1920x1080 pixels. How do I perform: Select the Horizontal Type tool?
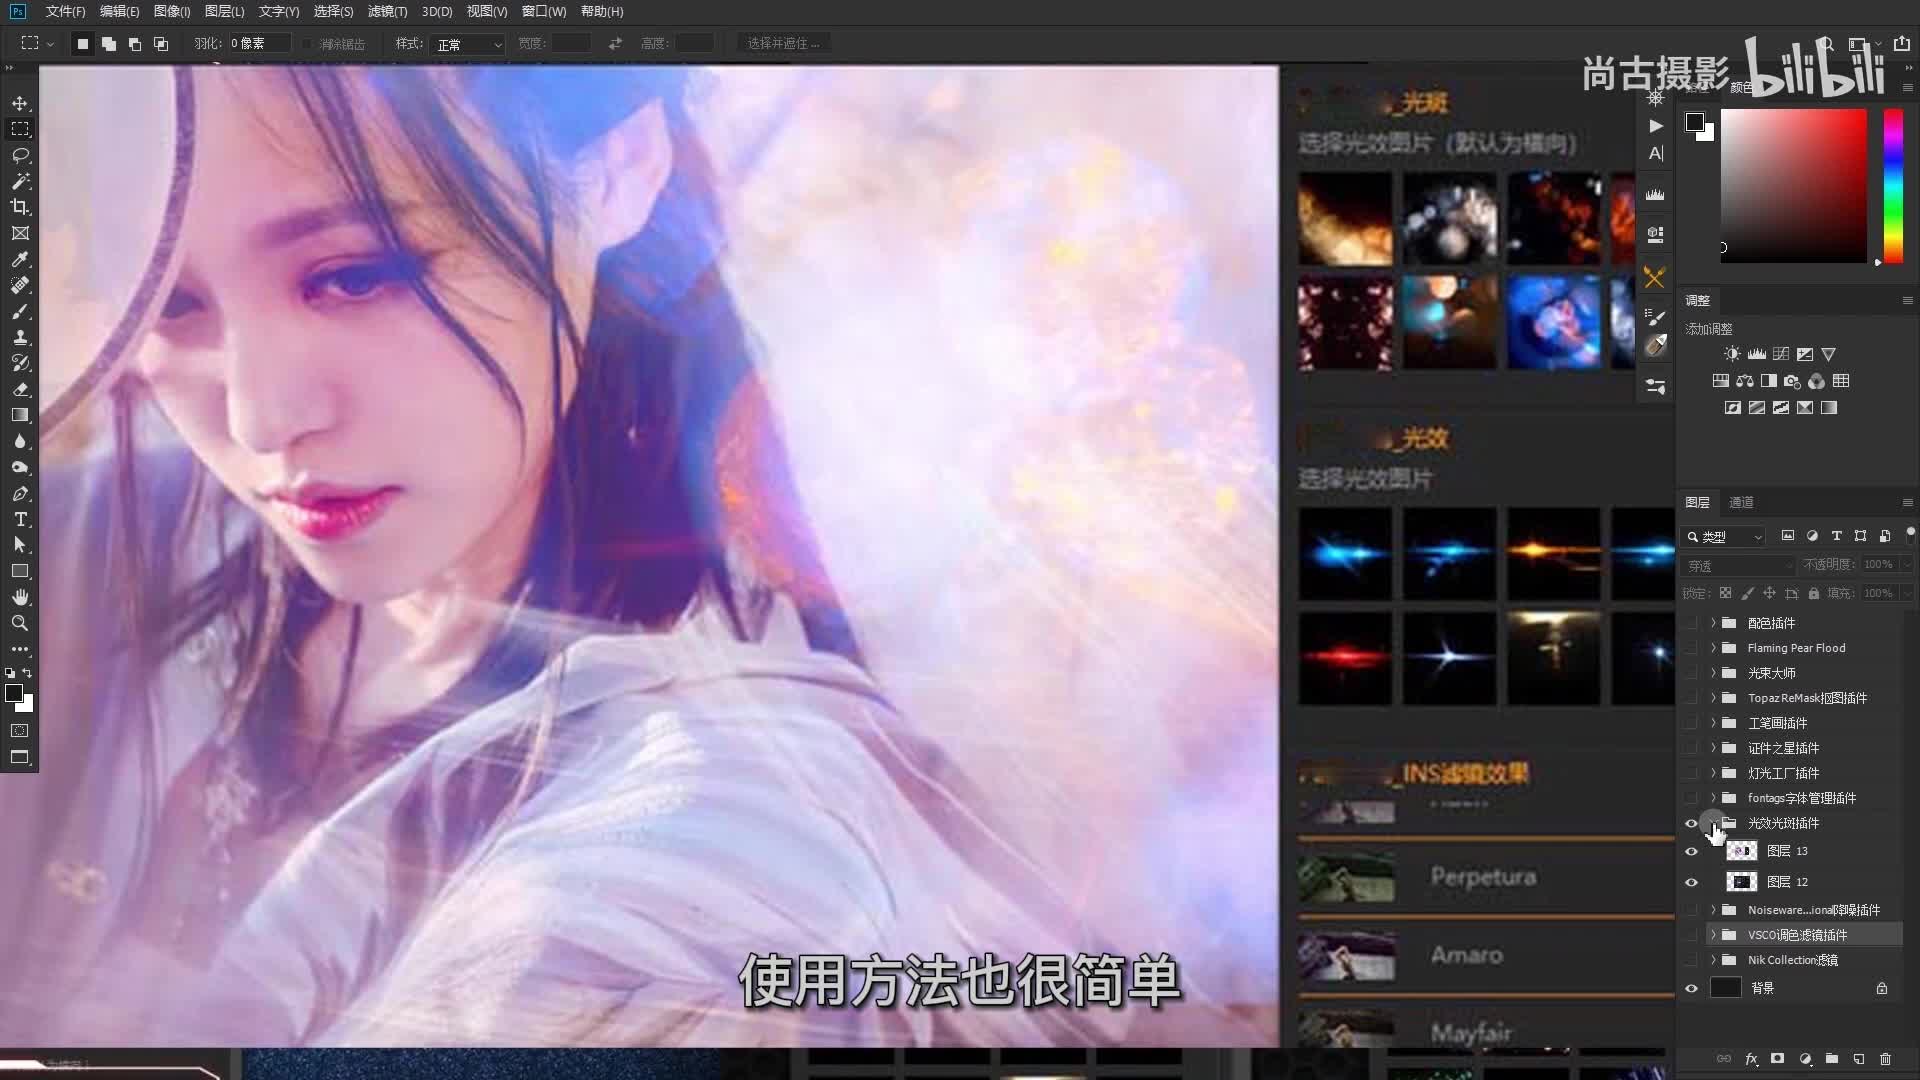[x=20, y=519]
